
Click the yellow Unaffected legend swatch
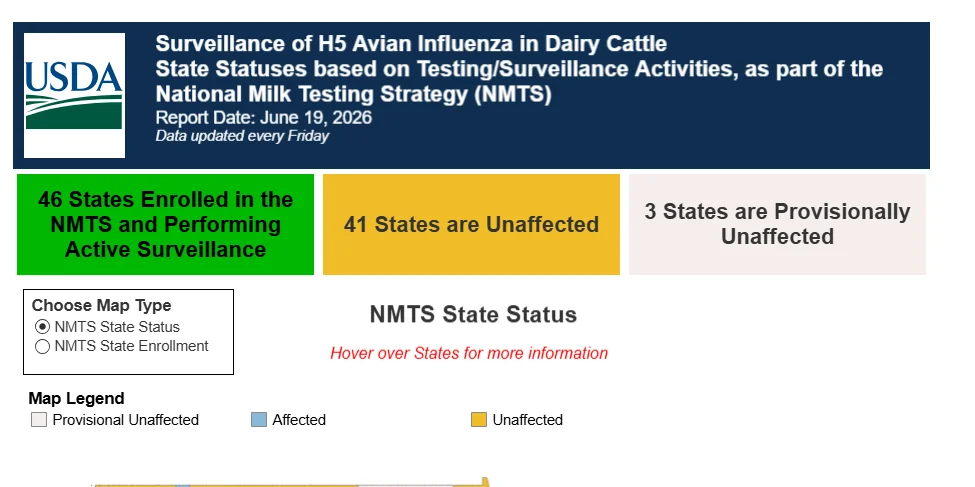point(479,420)
